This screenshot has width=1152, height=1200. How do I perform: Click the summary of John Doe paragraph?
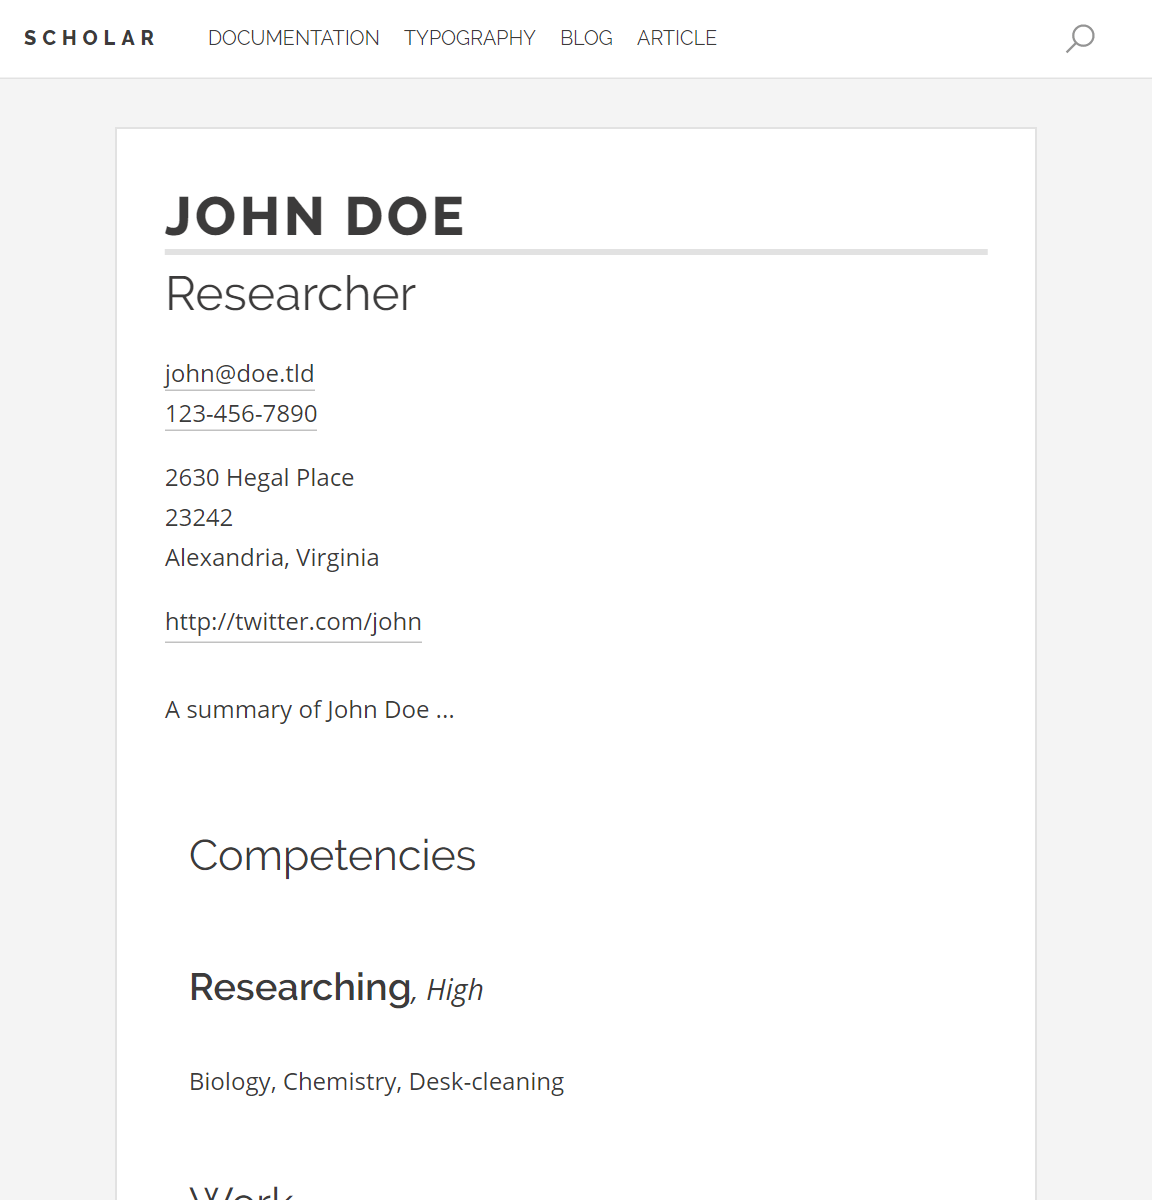[309, 710]
